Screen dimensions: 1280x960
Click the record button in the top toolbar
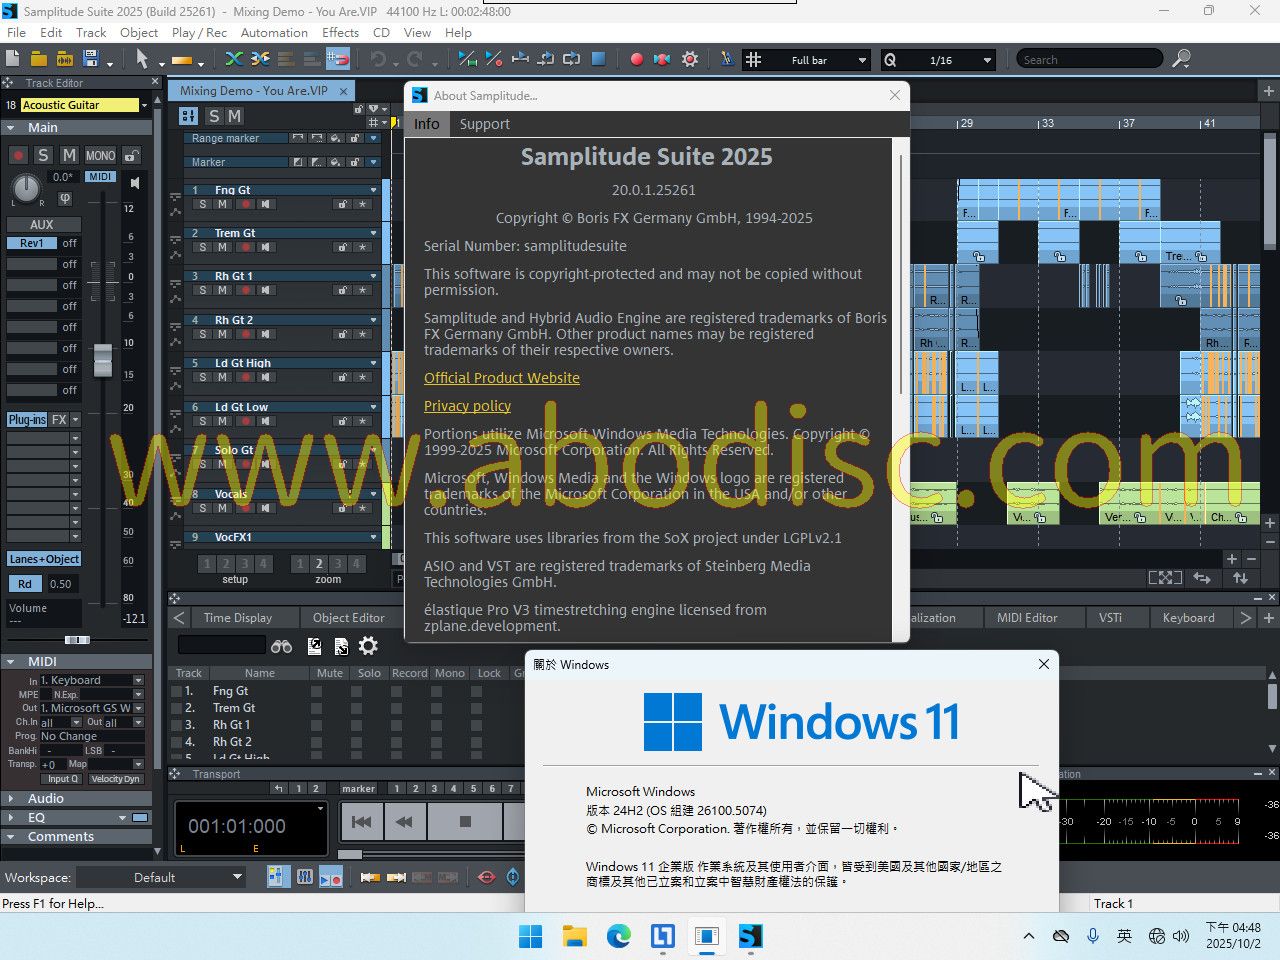click(636, 59)
